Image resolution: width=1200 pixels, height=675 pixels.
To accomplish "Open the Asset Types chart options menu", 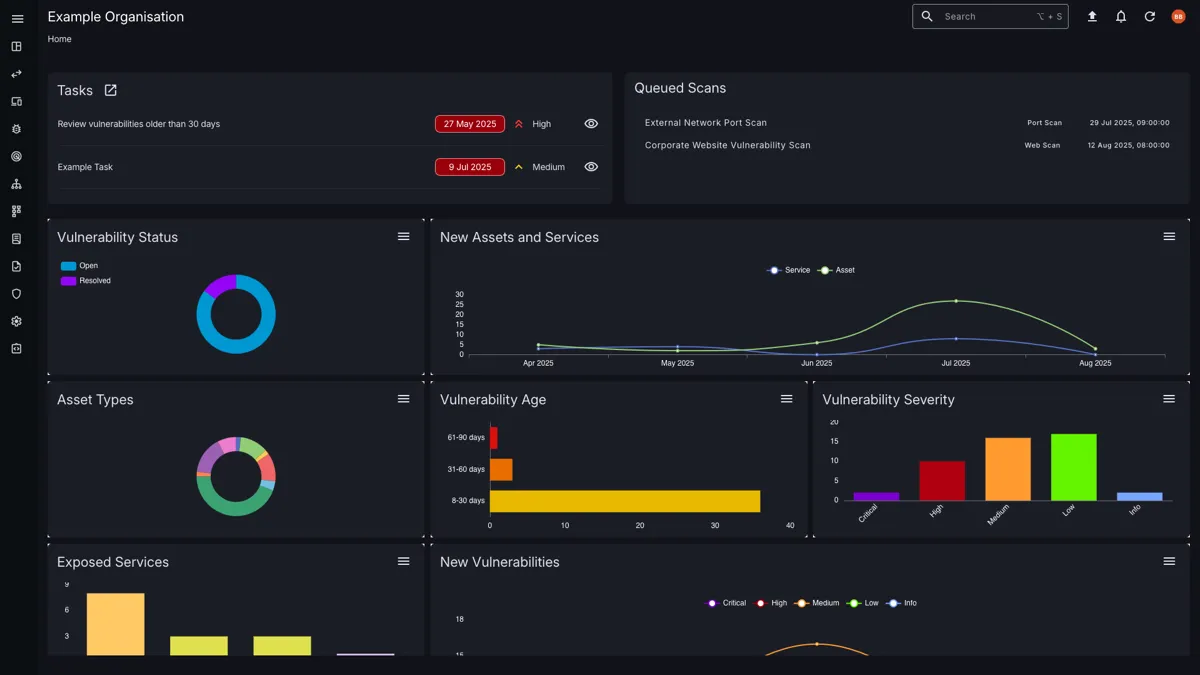I will (403, 398).
